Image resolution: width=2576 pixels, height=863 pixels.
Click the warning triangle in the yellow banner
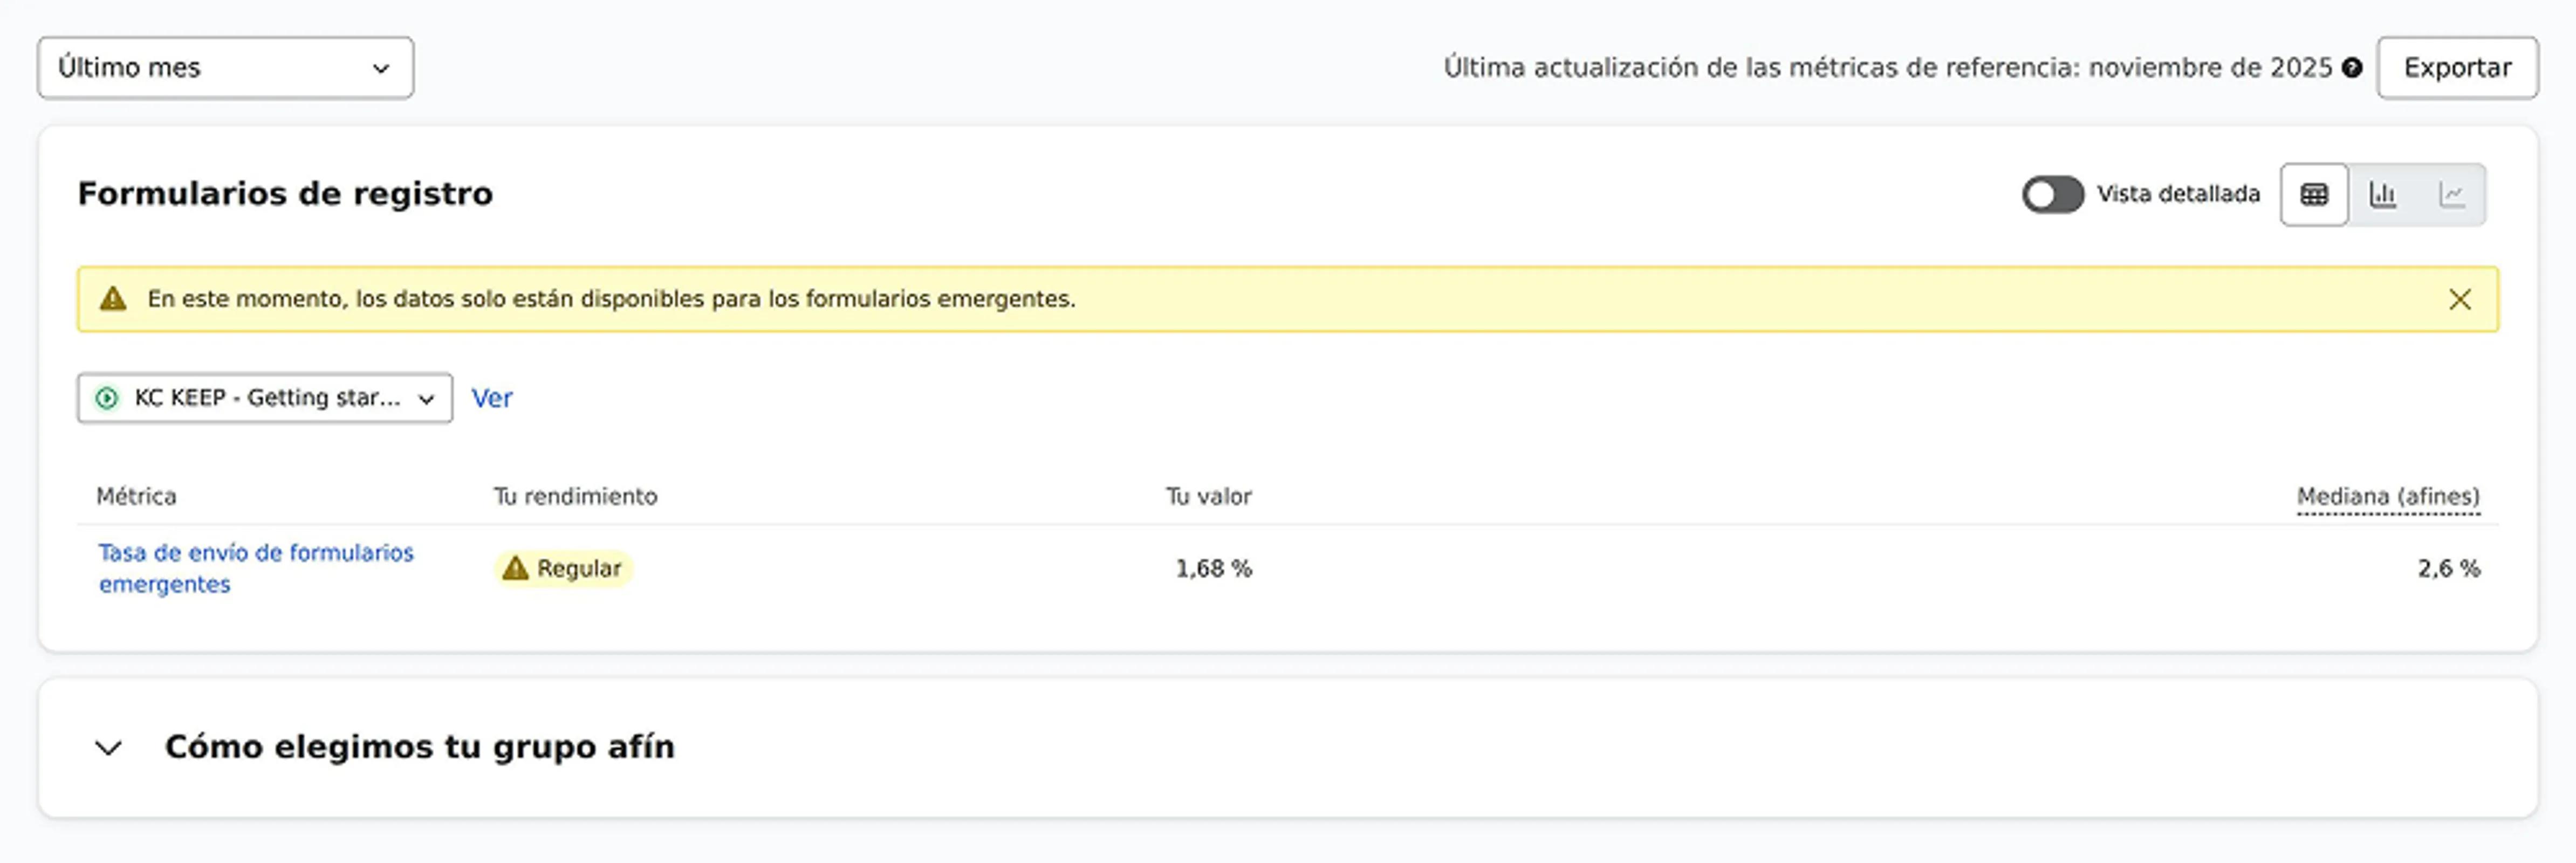[113, 297]
